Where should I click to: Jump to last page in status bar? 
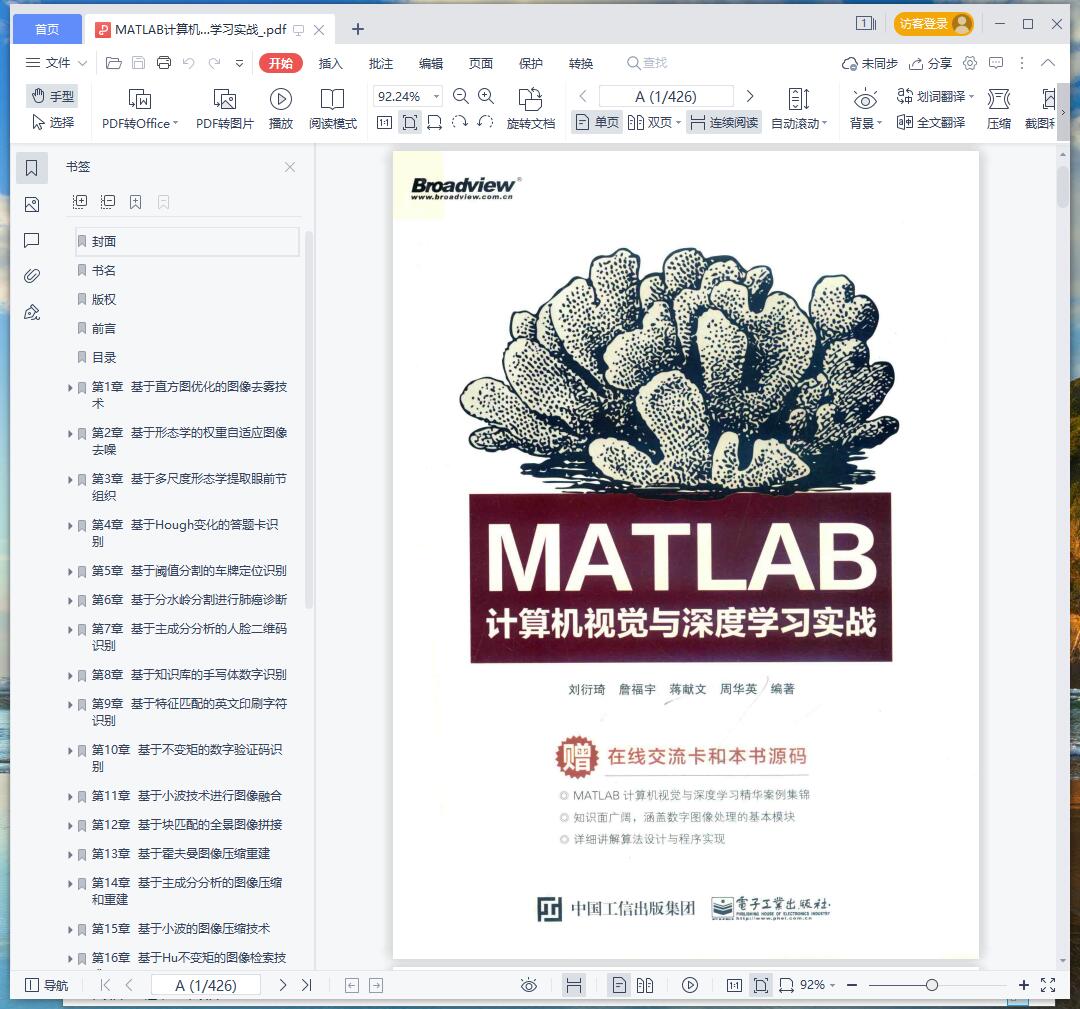pyautogui.click(x=307, y=985)
